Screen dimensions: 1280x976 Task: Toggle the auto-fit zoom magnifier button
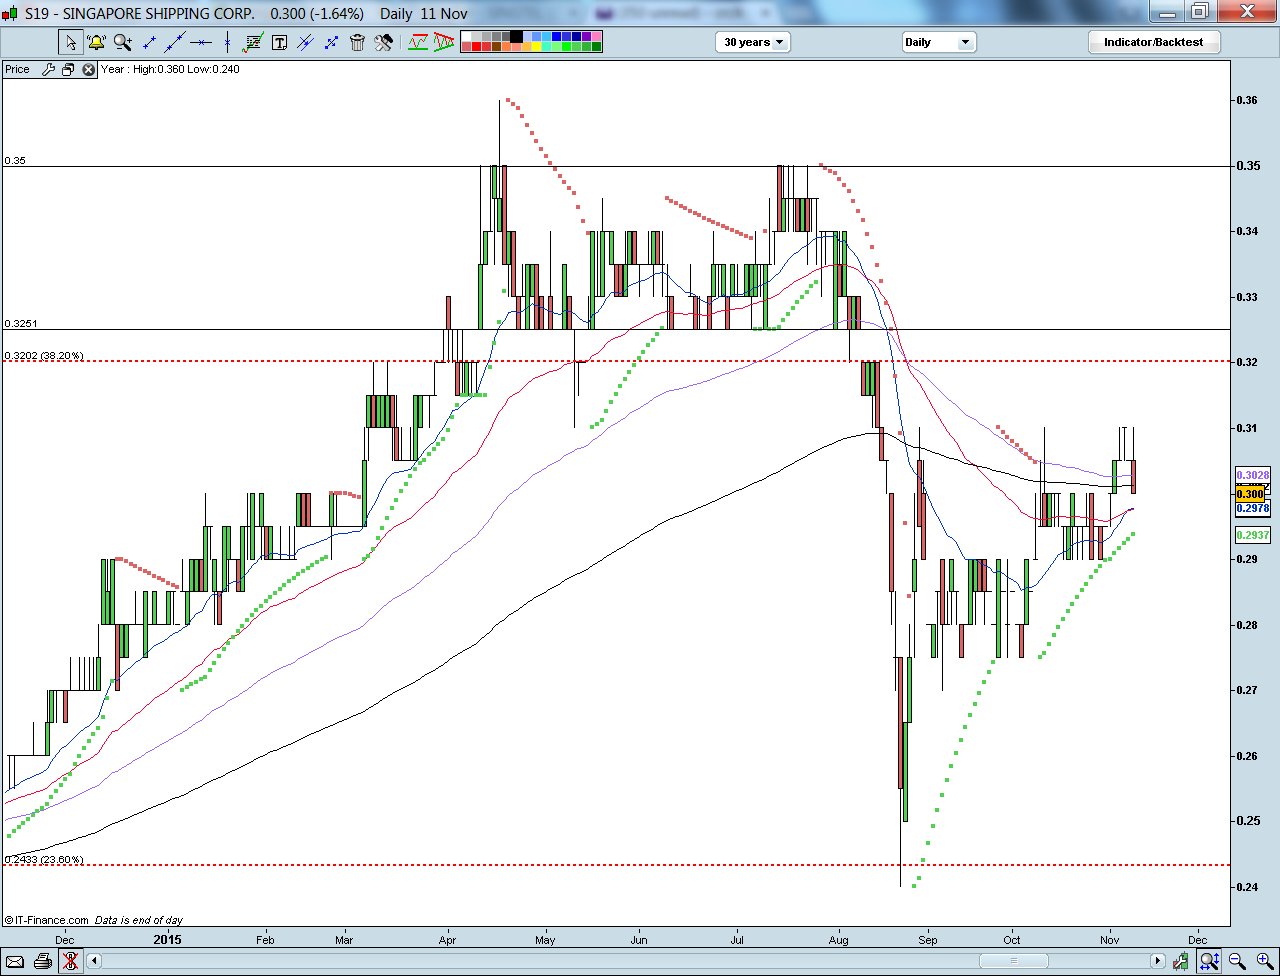click(x=1209, y=961)
